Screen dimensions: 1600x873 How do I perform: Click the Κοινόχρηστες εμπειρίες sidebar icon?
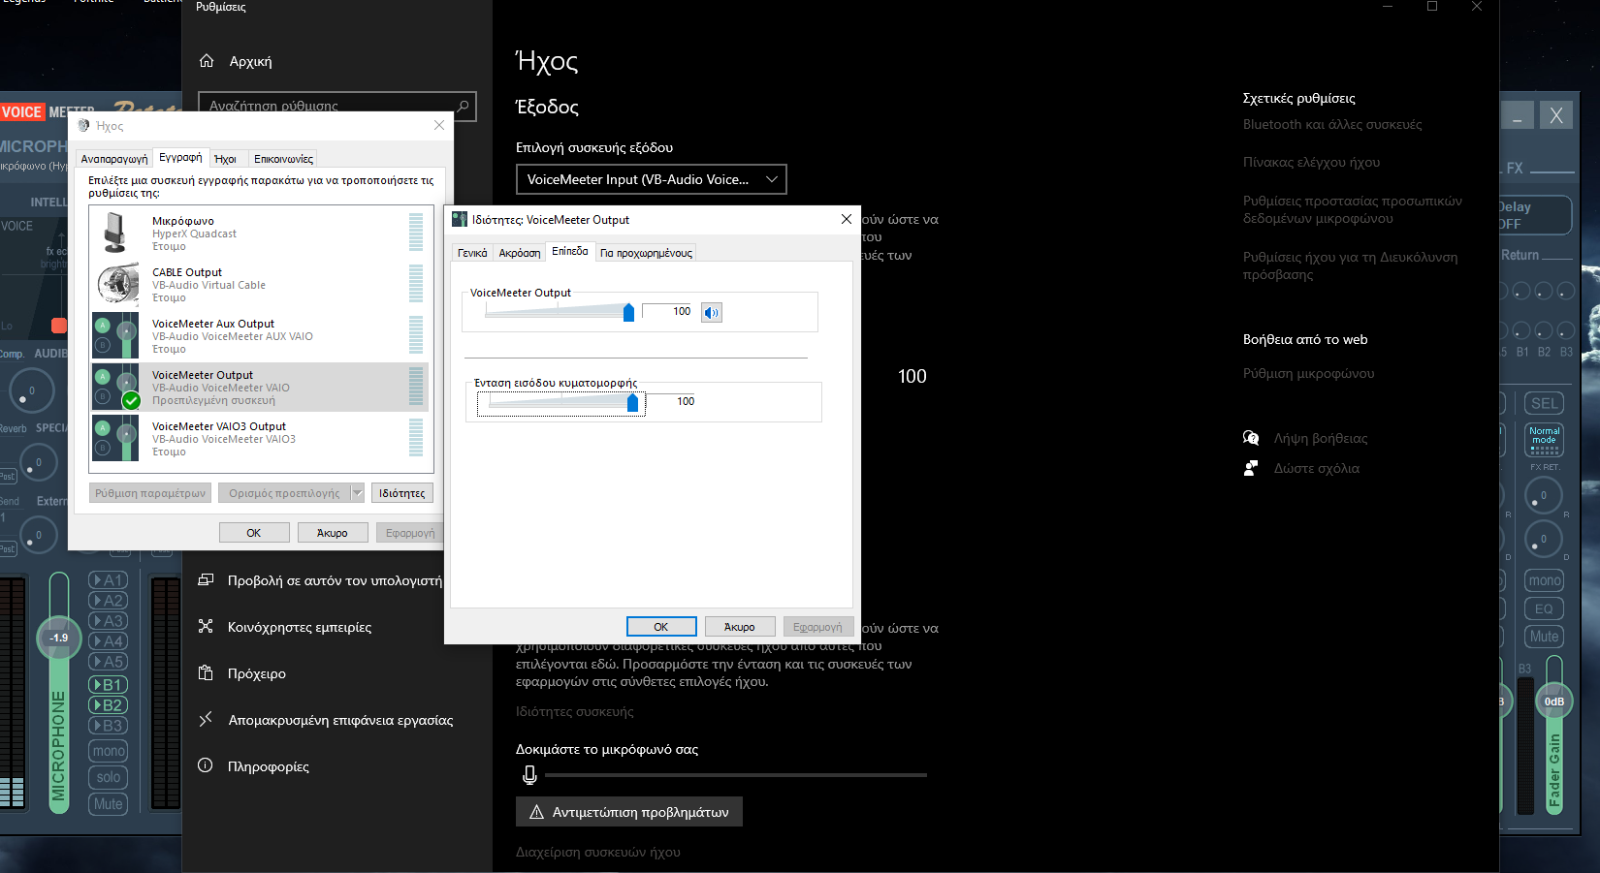click(x=206, y=627)
